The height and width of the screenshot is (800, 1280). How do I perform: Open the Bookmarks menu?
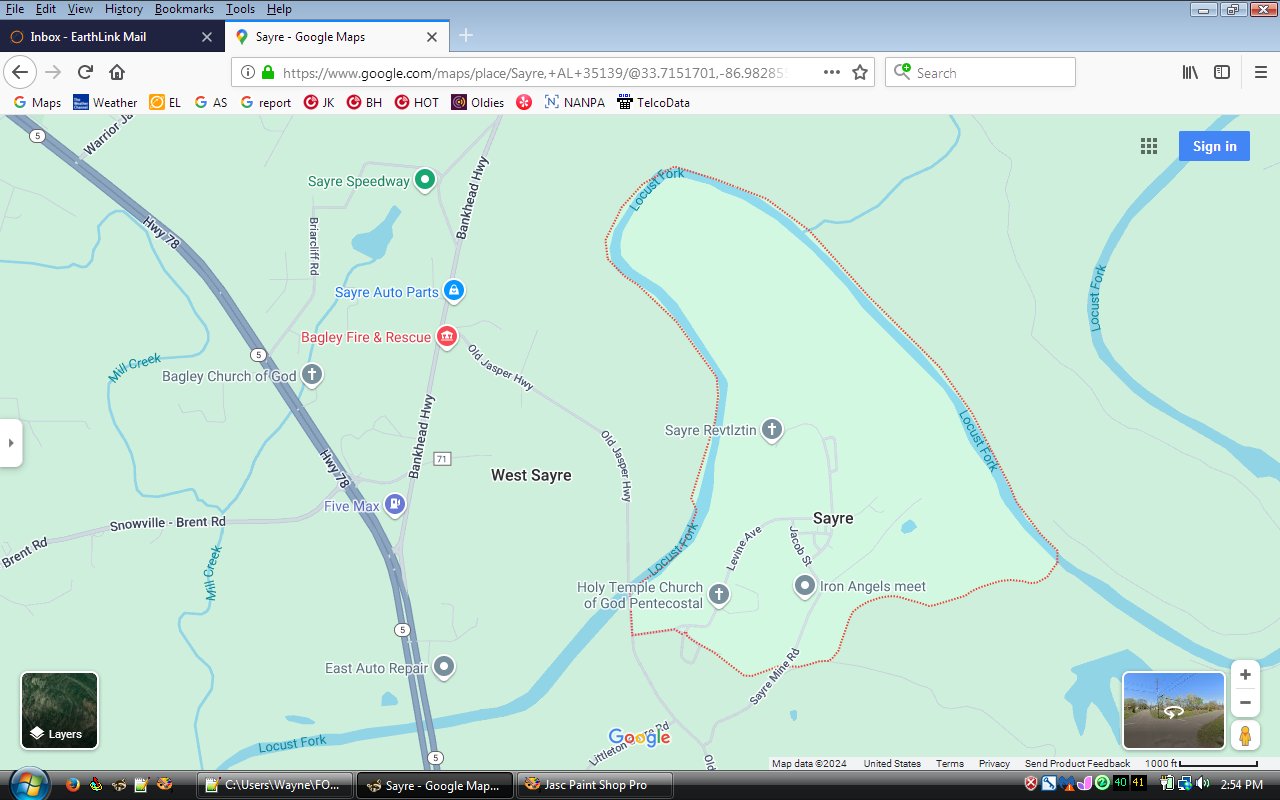pyautogui.click(x=184, y=9)
